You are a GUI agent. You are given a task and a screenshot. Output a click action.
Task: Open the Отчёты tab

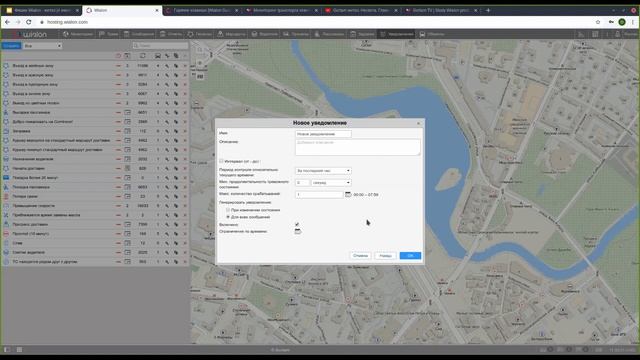171,34
